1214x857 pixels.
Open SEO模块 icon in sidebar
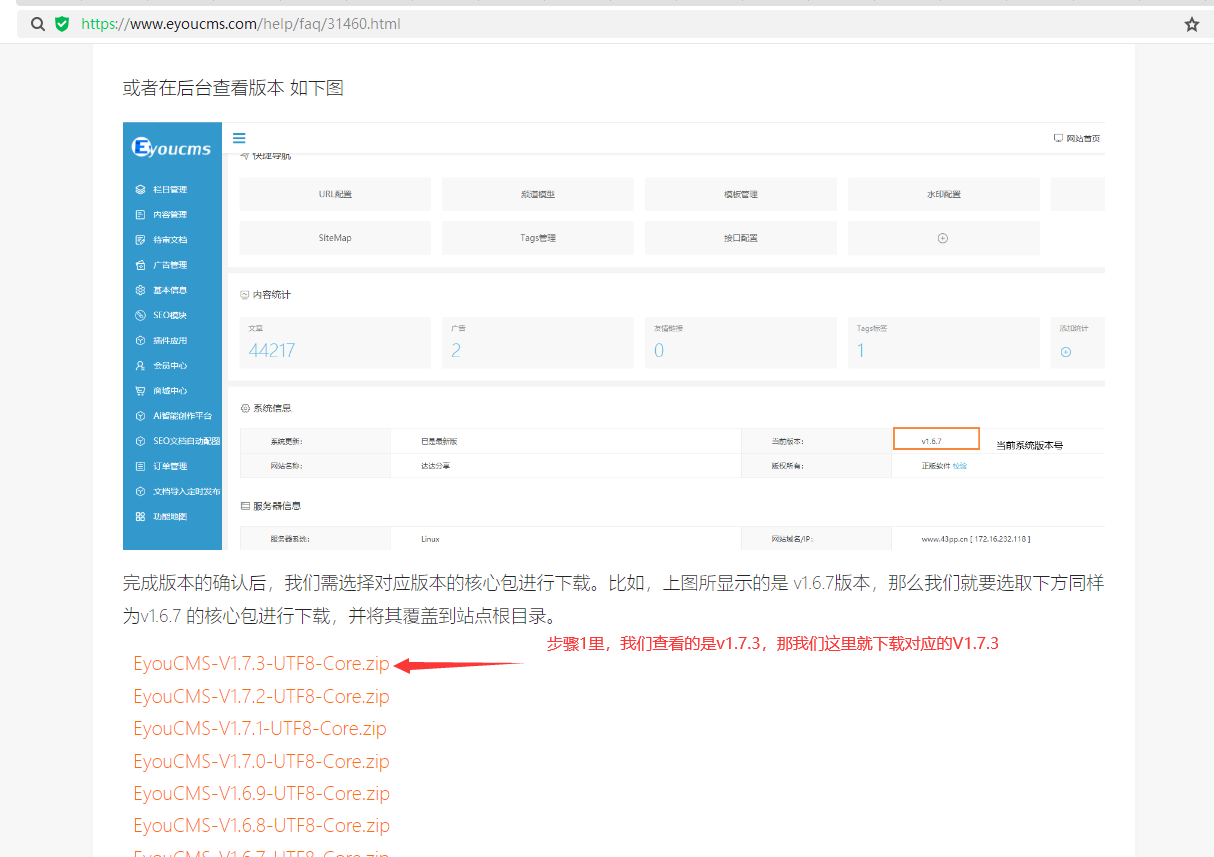[x=141, y=315]
